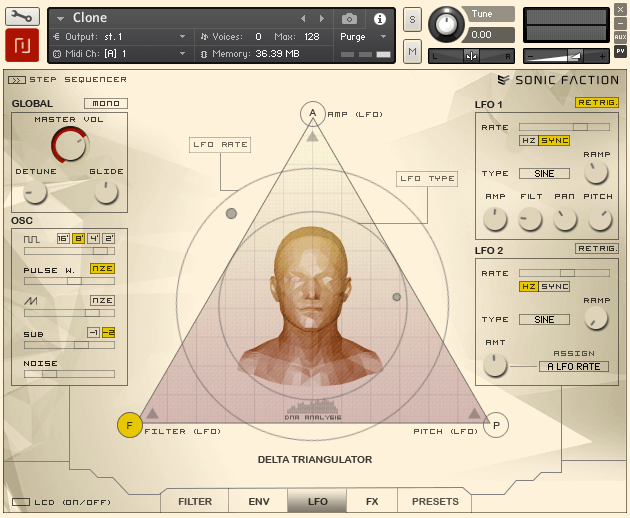Toggle the Mono mode switch
The width and height of the screenshot is (630, 518).
(x=106, y=103)
